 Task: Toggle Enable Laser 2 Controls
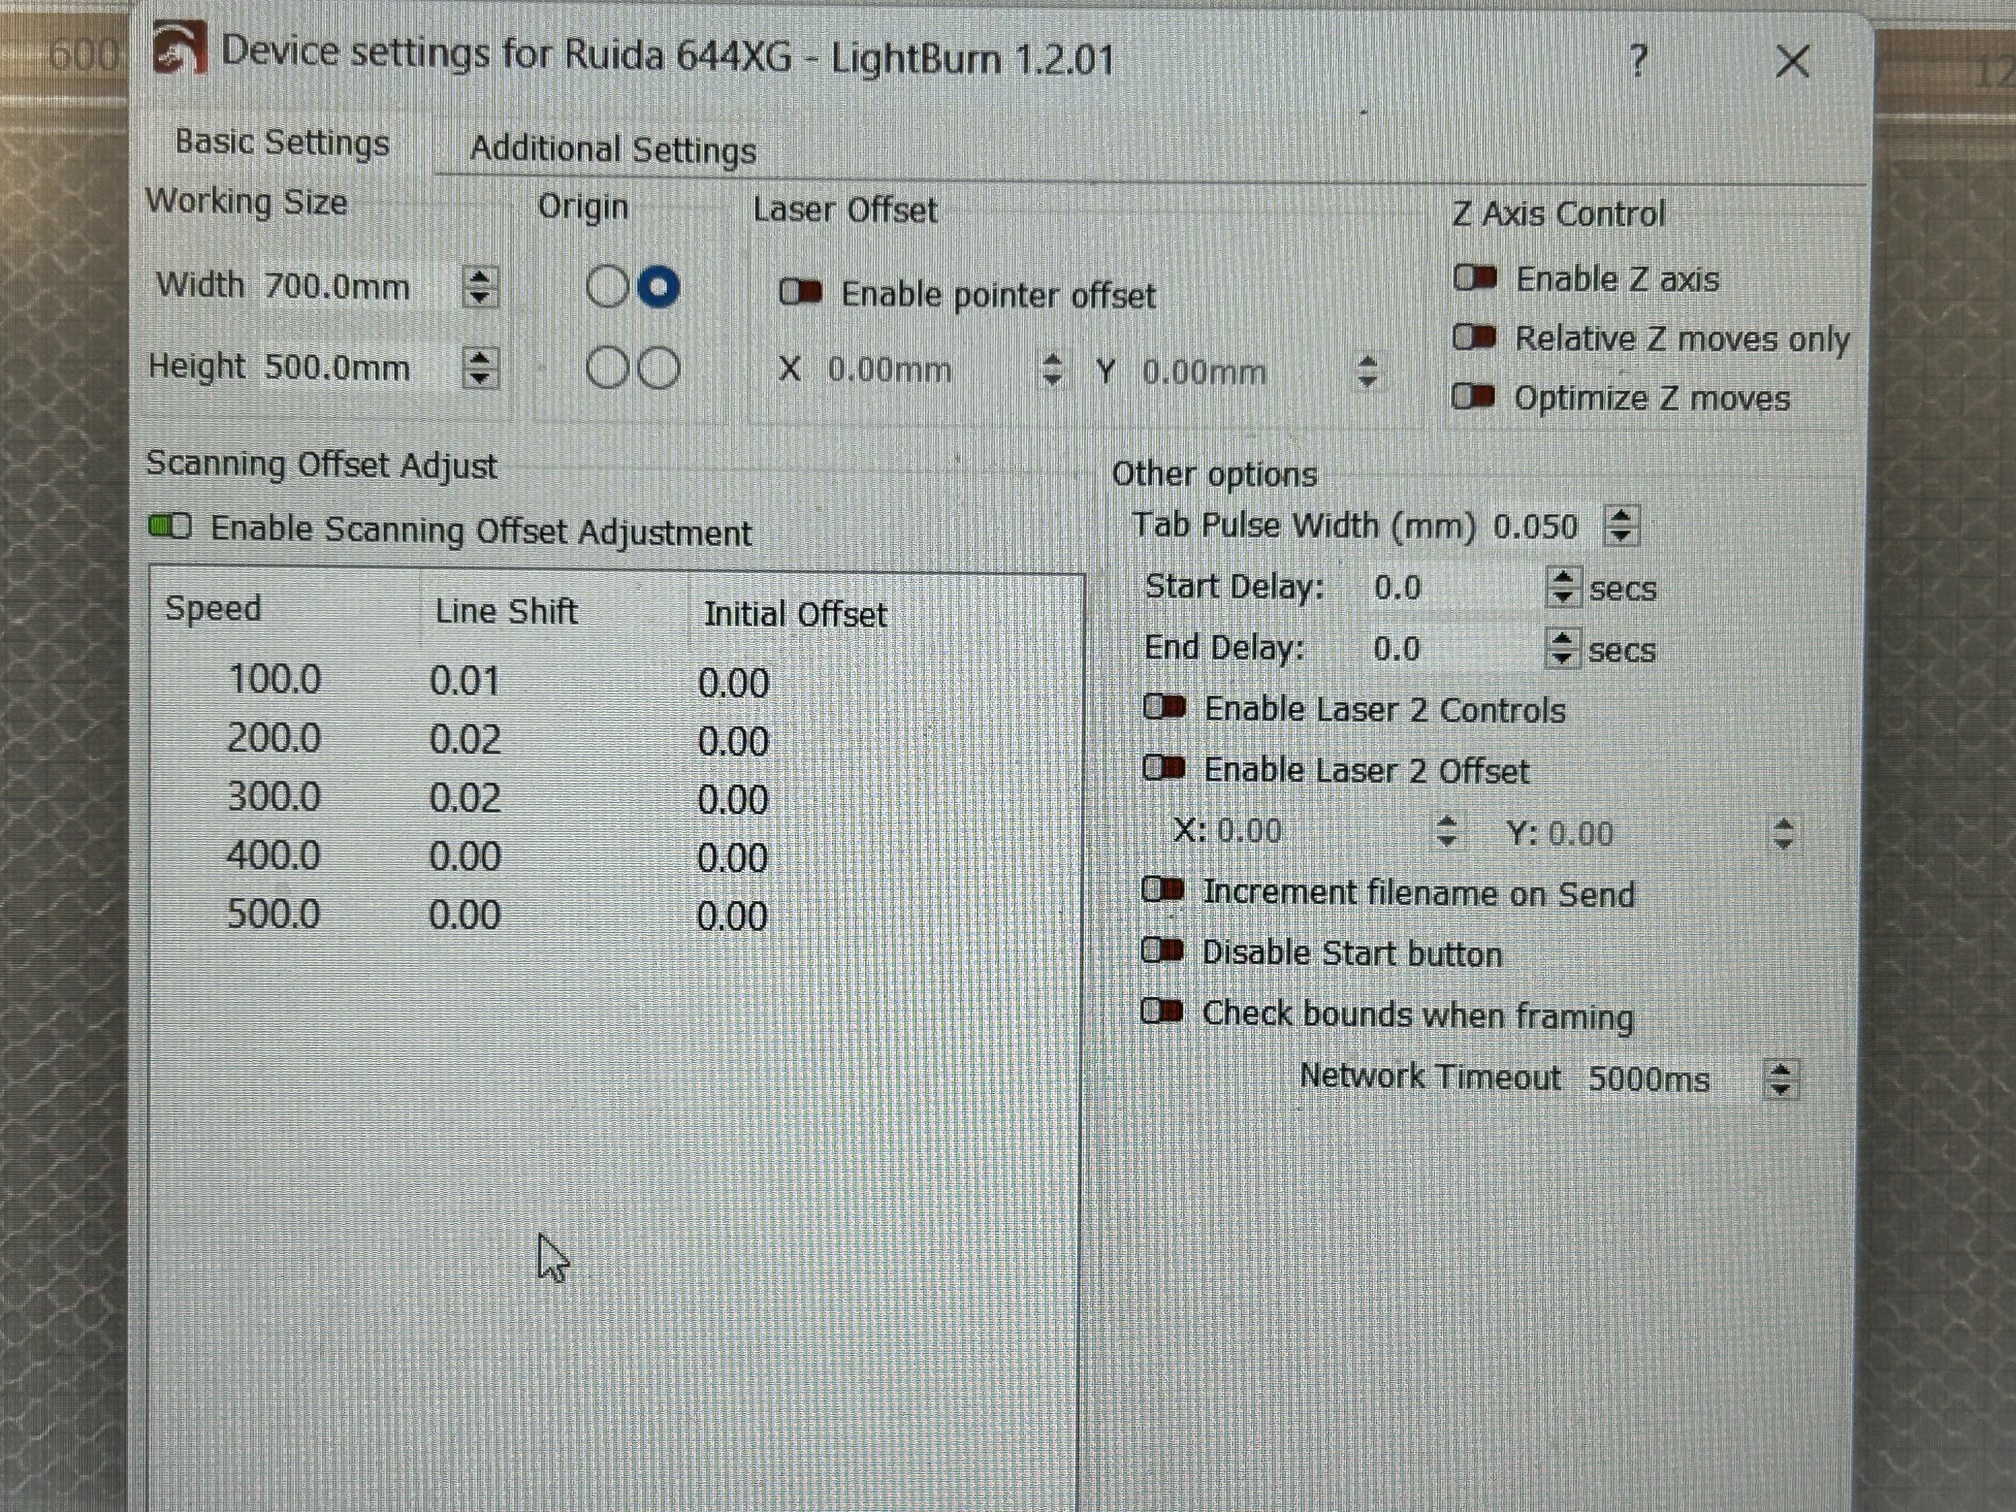(1165, 708)
